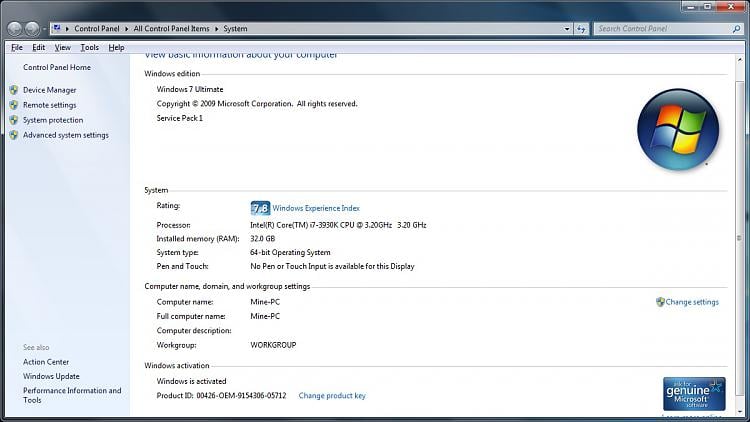Screen dimensions: 750x422
Task: Open the Change settings link
Action: coord(692,302)
